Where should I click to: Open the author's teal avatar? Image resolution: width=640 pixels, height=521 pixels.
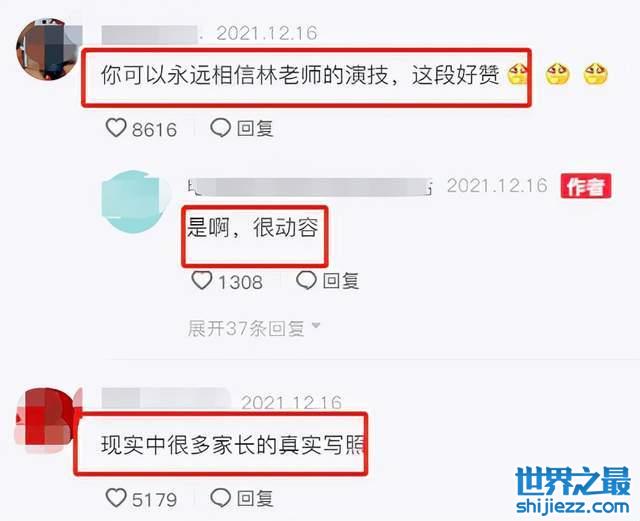133,202
